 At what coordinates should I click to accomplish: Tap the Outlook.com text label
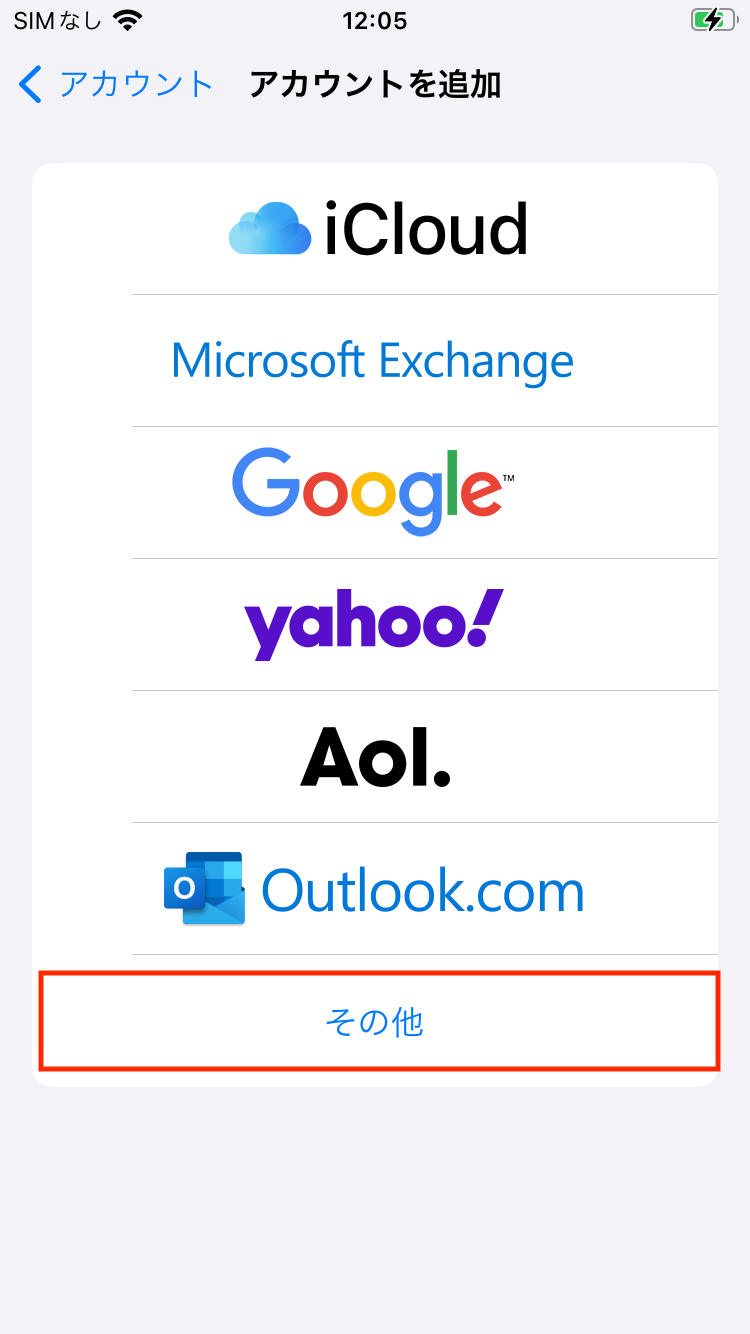[x=423, y=890]
